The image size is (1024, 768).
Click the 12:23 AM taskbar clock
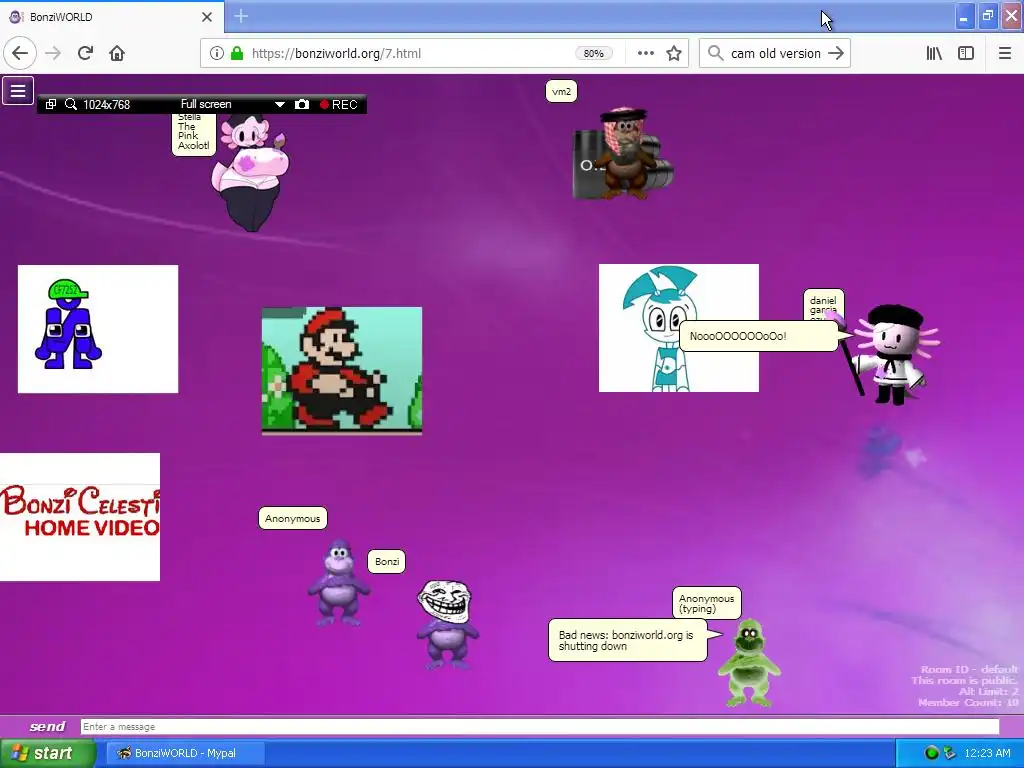987,753
